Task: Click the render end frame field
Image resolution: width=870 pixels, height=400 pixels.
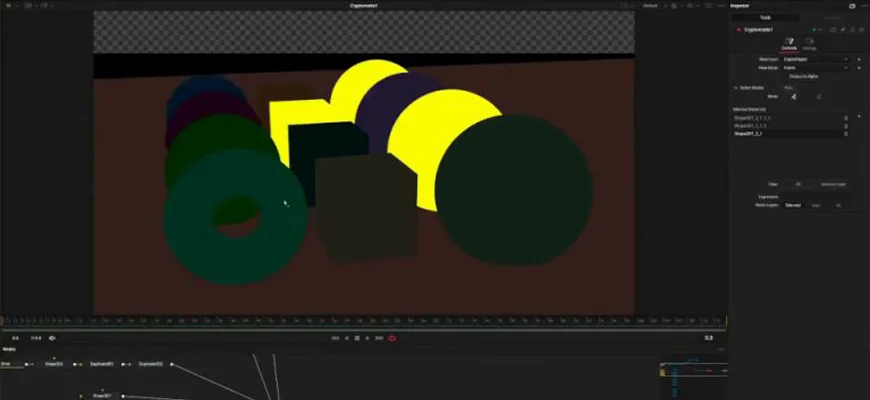Action: (x=36, y=338)
